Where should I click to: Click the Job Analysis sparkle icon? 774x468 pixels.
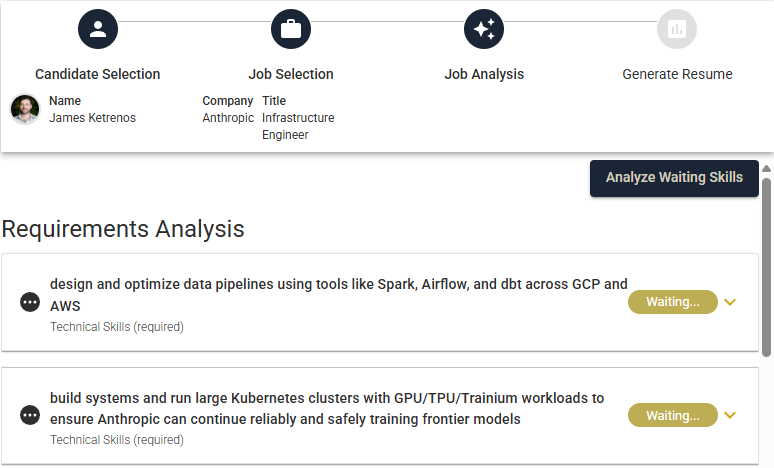484,29
